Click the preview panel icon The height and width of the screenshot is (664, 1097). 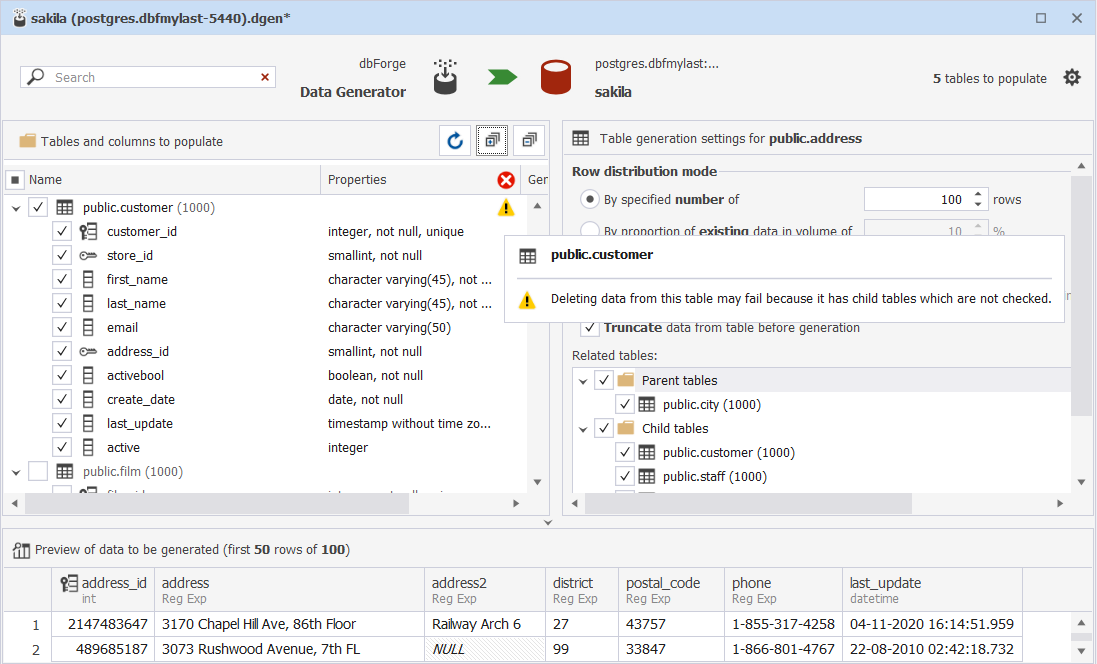tap(22, 550)
